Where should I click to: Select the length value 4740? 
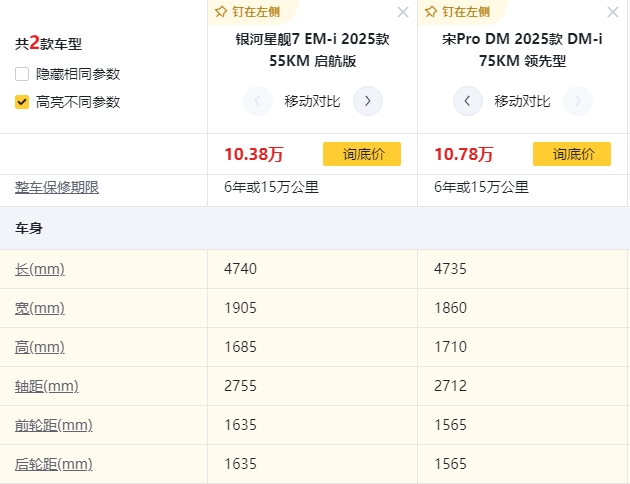click(240, 269)
